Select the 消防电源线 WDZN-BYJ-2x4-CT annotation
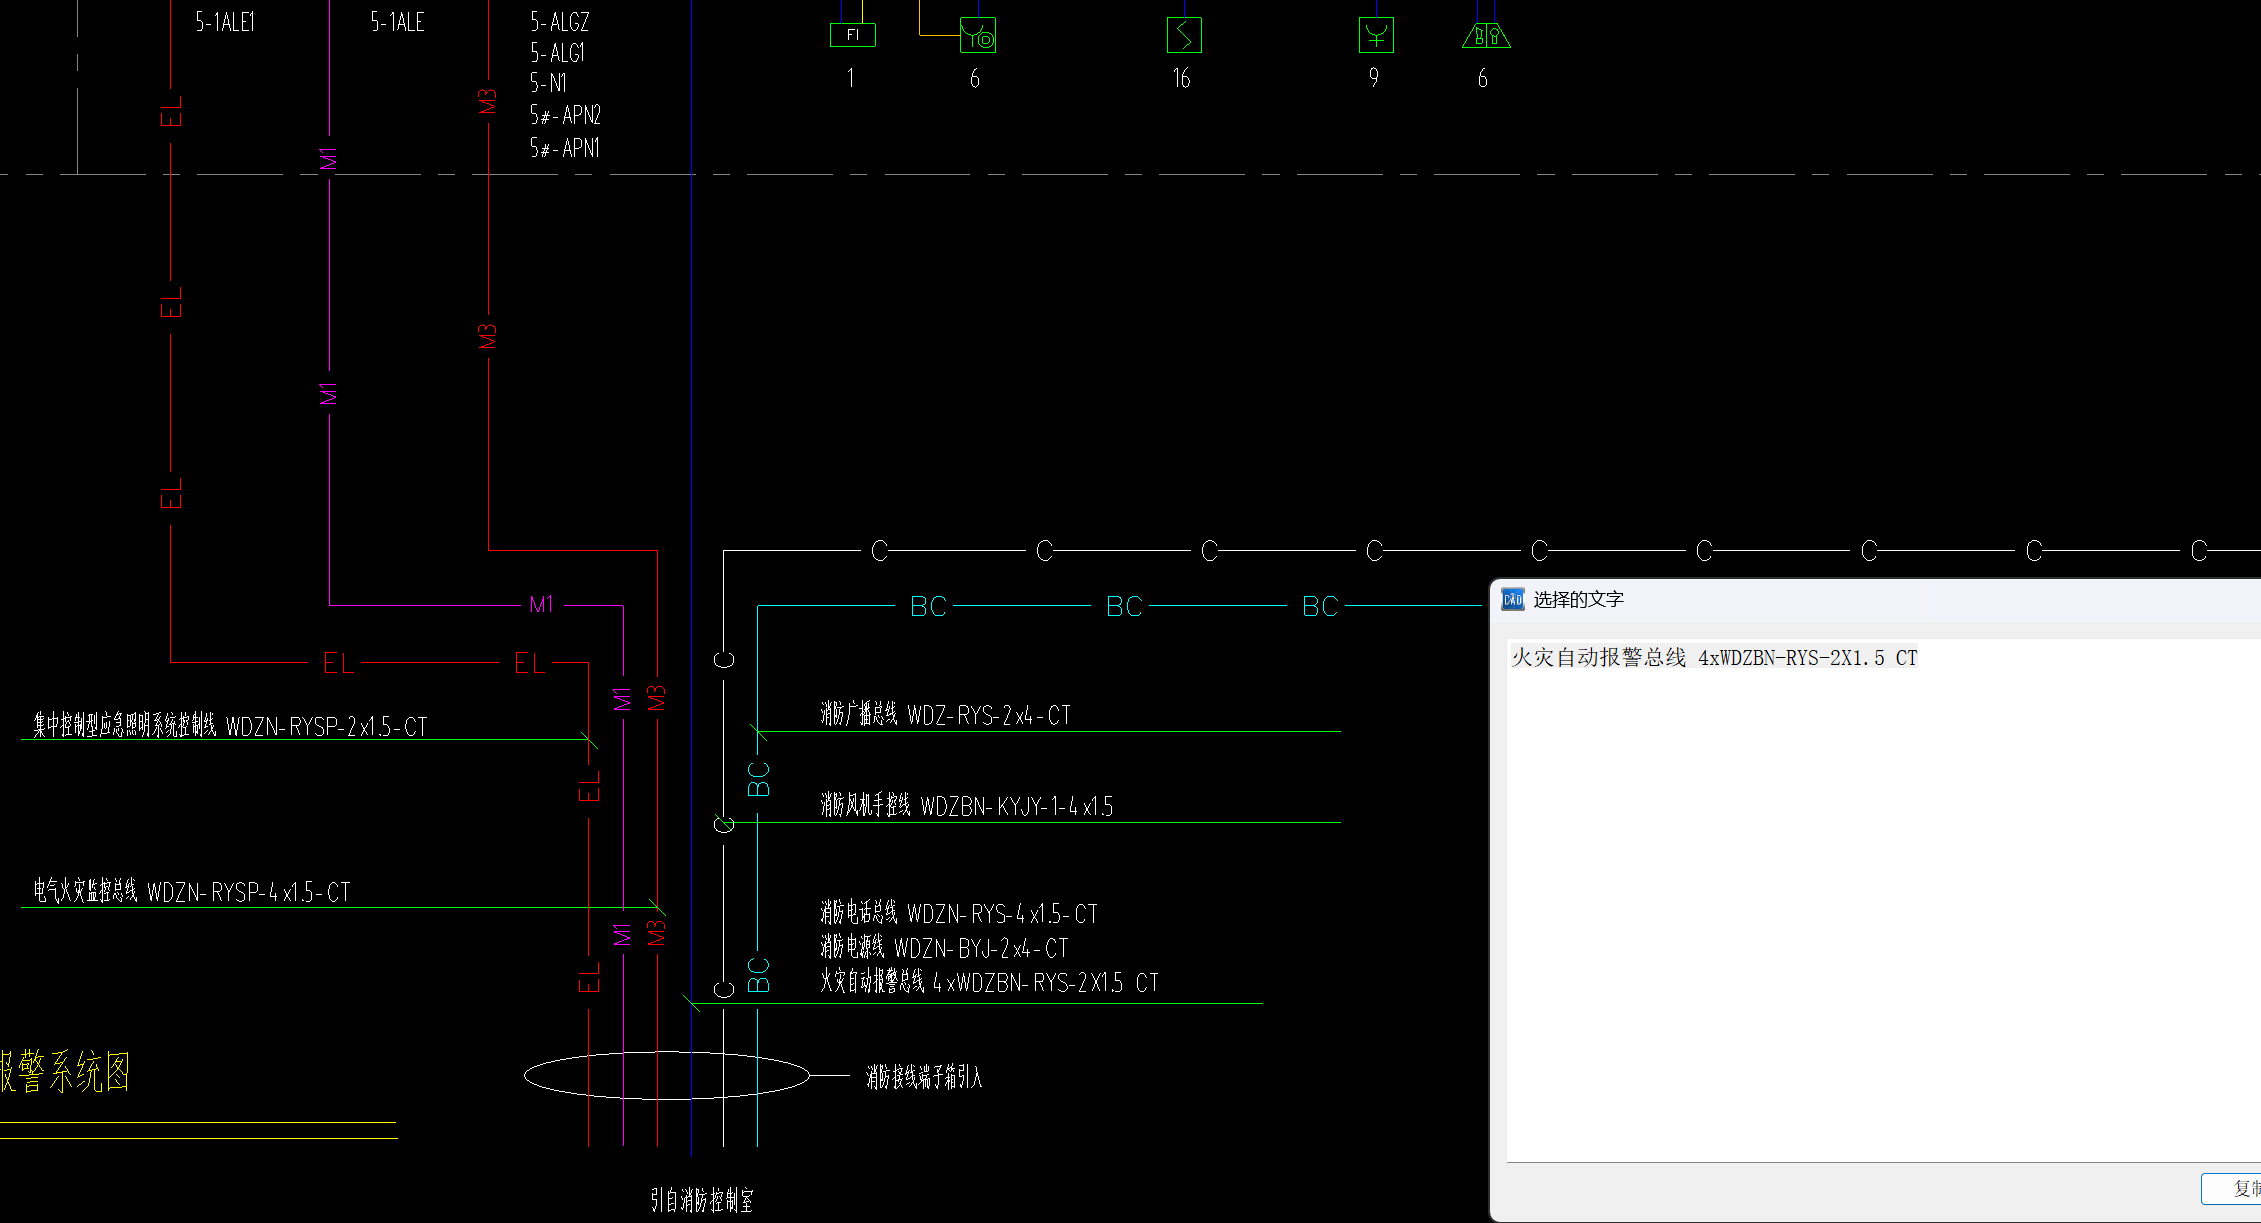This screenshot has width=2261, height=1223. (944, 947)
